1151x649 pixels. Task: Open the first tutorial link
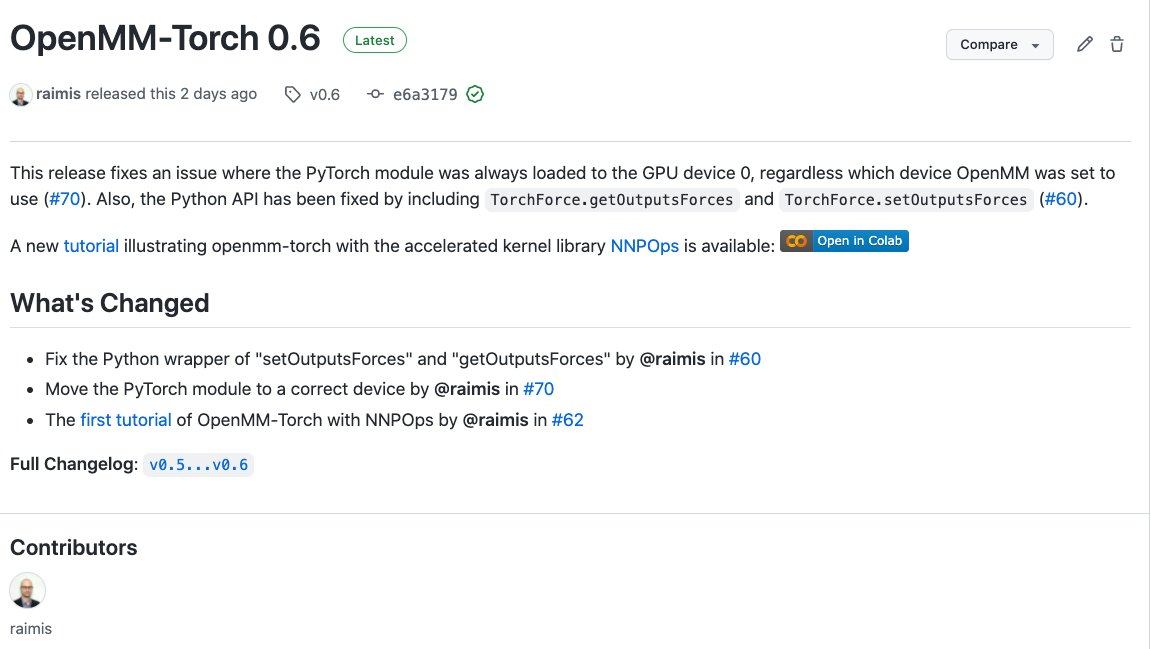click(x=126, y=420)
